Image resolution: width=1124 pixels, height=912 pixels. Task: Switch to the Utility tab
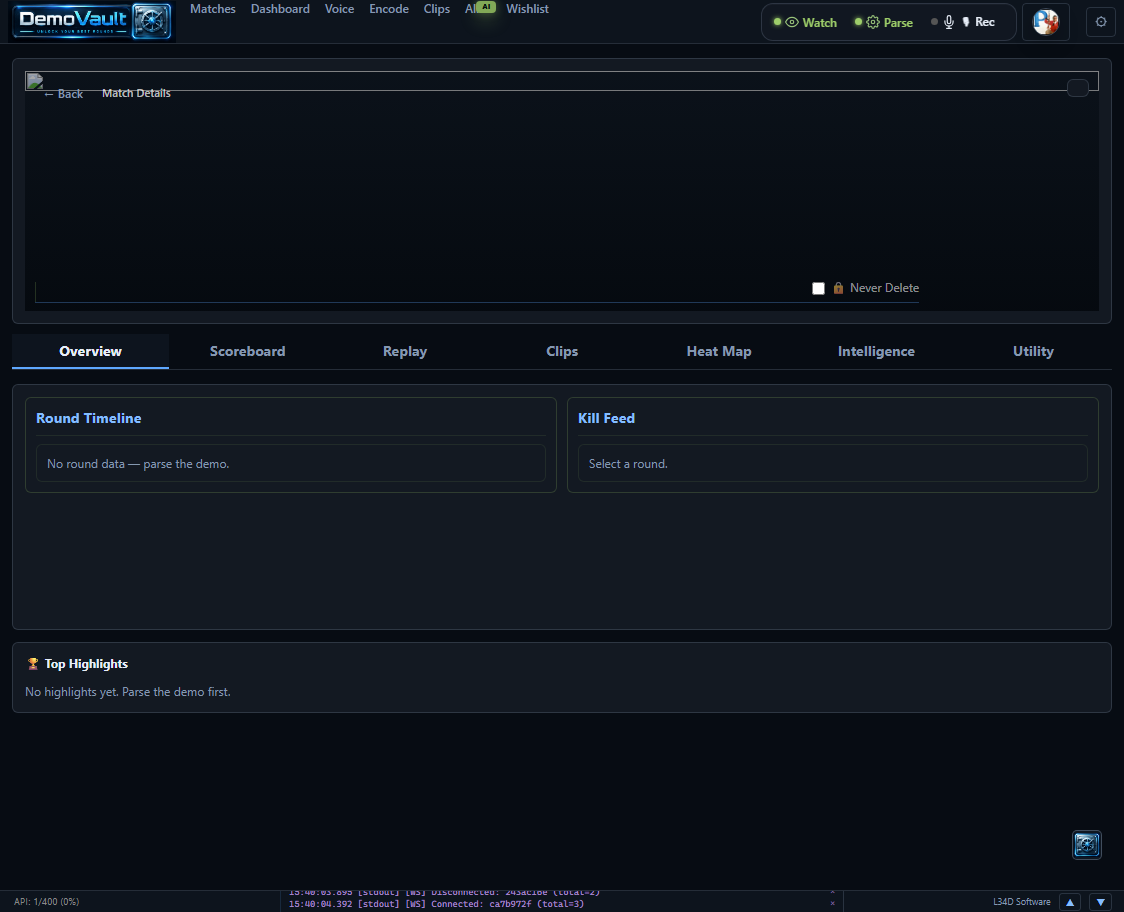tap(1033, 351)
